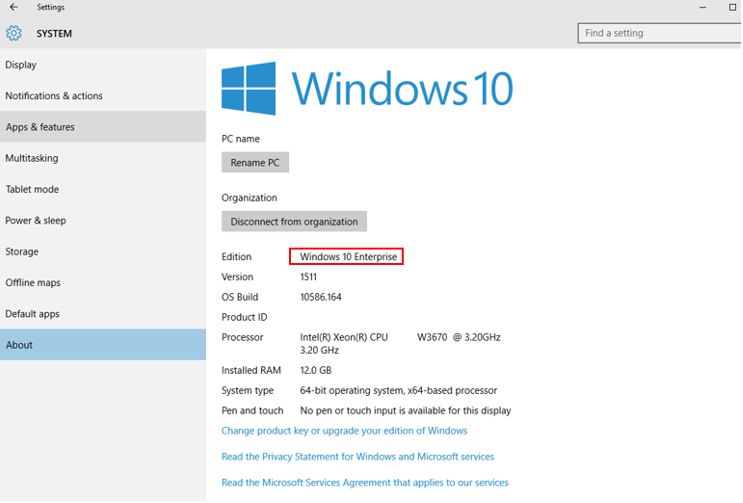Focus the Find a setting search box
The image size is (743, 503).
660,33
